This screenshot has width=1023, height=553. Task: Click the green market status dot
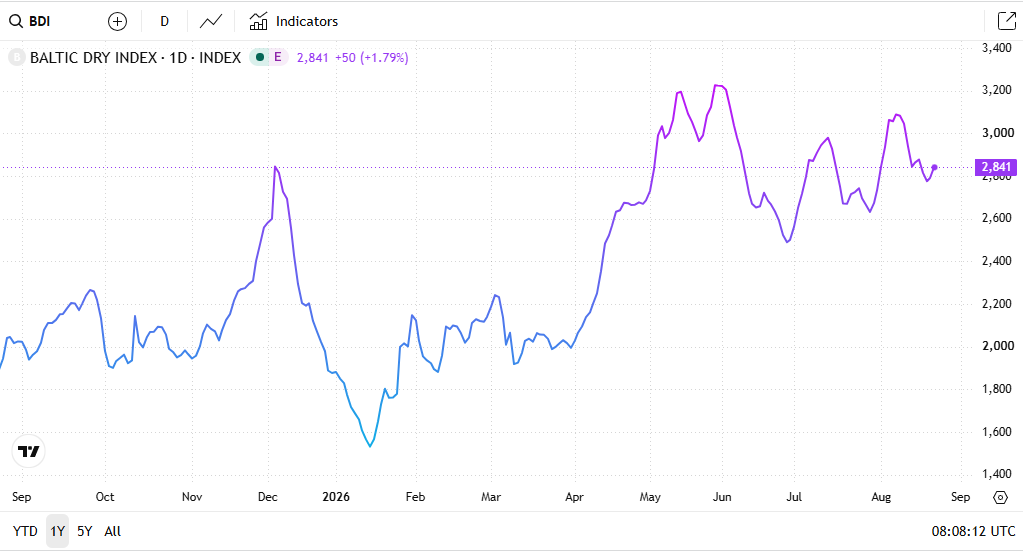[x=260, y=57]
